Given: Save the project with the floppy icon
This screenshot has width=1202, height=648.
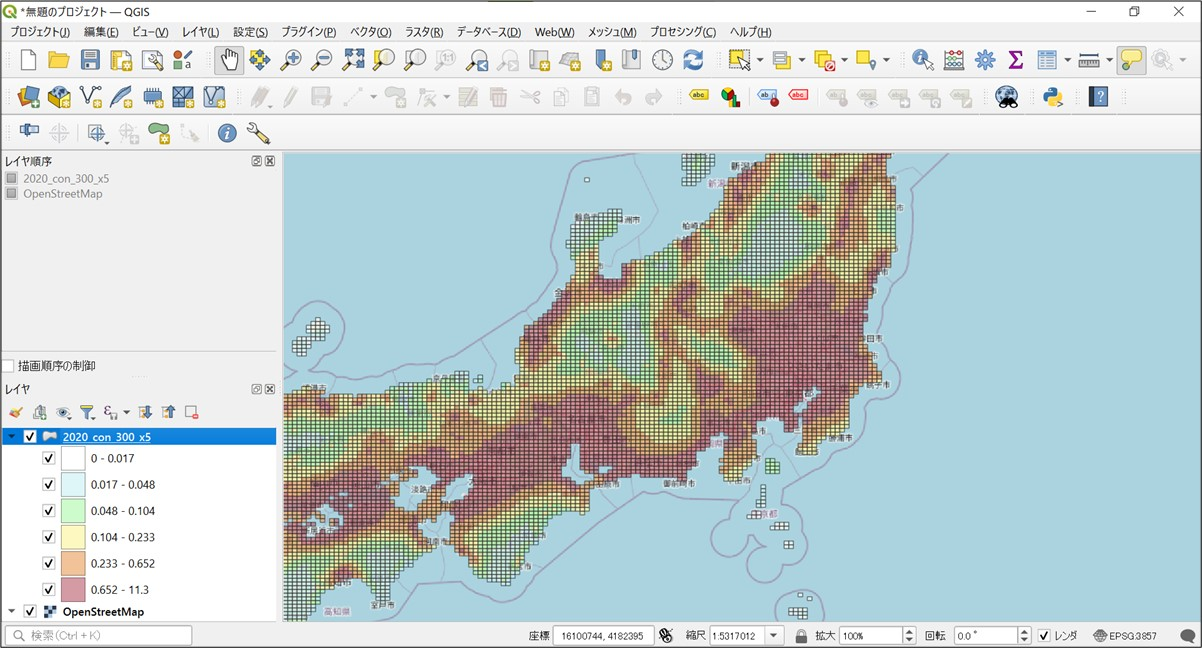Looking at the screenshot, I should click(x=90, y=60).
